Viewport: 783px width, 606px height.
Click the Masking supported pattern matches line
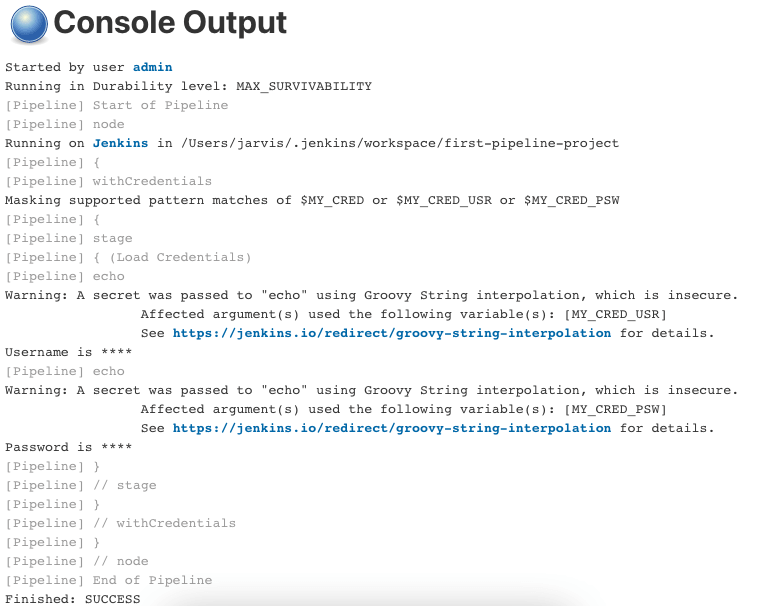pos(312,200)
